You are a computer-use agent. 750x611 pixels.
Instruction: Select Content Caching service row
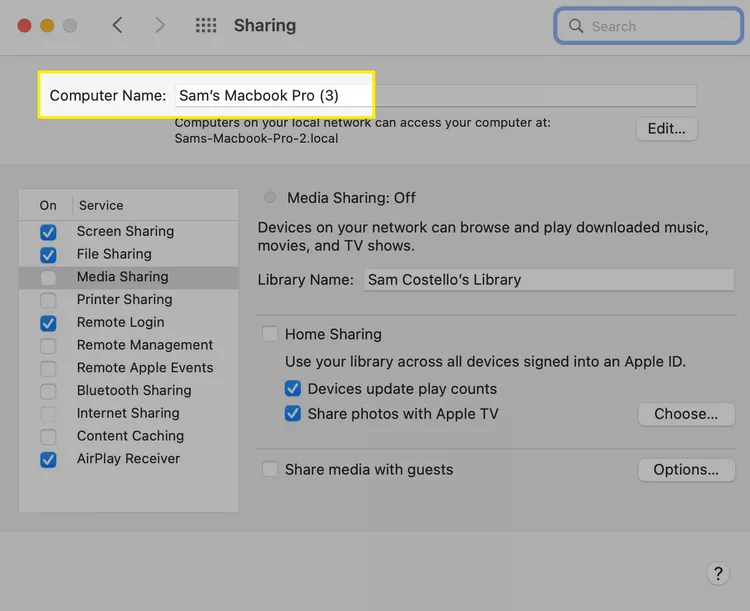point(128,436)
